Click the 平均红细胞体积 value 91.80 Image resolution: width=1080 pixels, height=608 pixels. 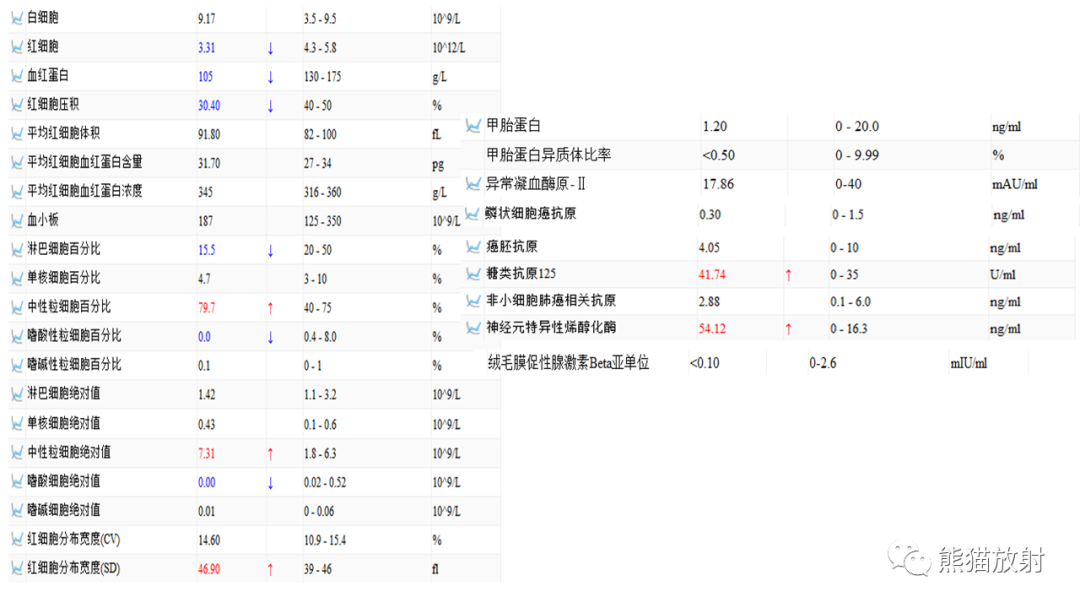point(209,134)
